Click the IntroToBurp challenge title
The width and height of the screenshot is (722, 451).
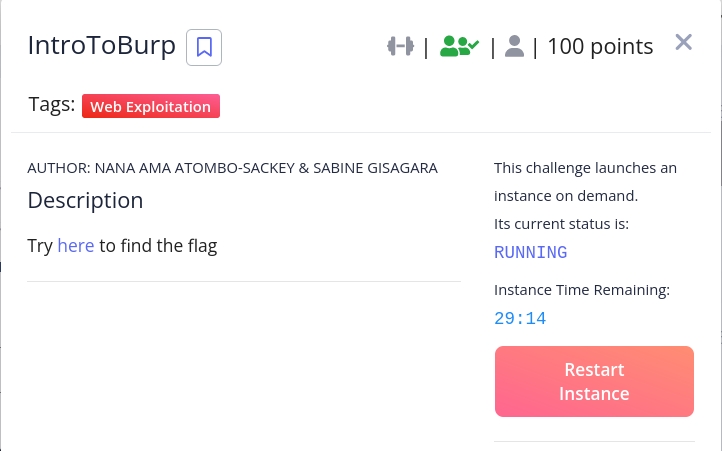click(102, 46)
